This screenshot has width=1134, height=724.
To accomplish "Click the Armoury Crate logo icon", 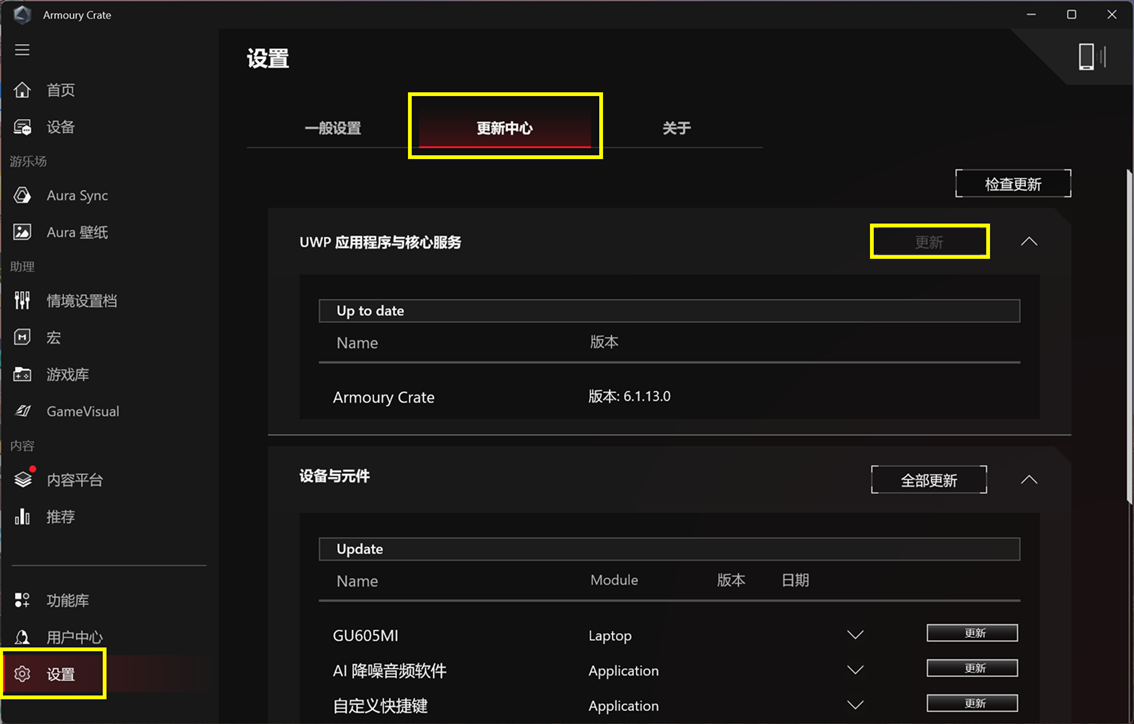I will tap(22, 14).
